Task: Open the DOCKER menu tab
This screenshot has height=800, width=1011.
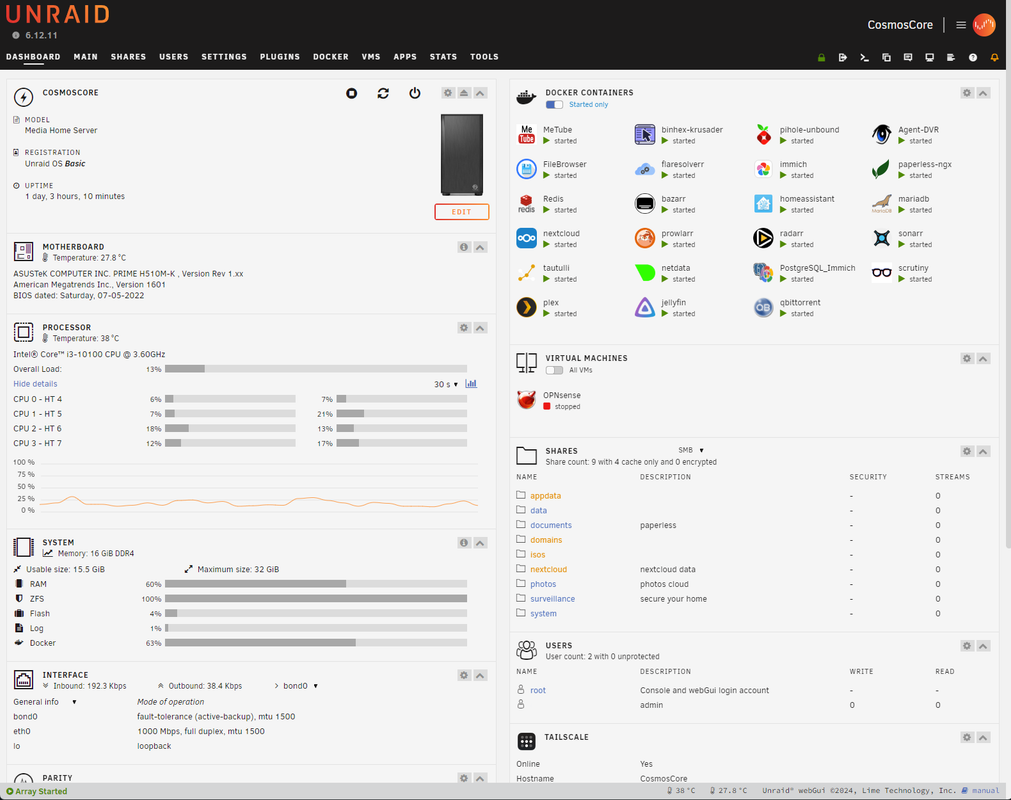Action: [x=331, y=57]
